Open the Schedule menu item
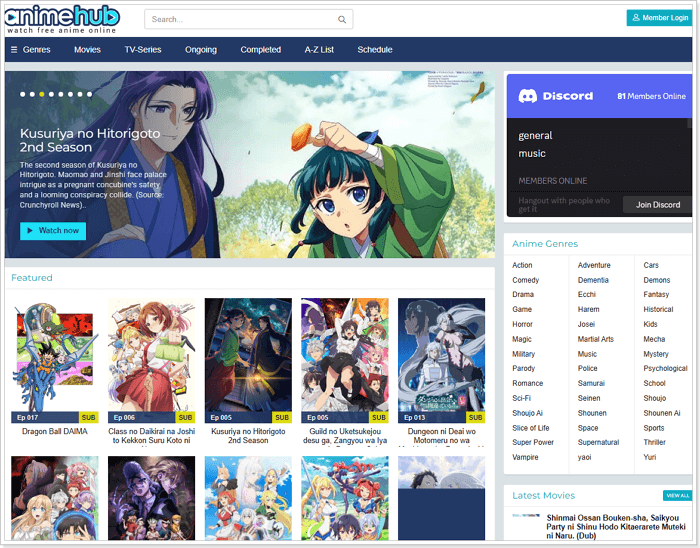700x548 pixels. click(x=375, y=50)
